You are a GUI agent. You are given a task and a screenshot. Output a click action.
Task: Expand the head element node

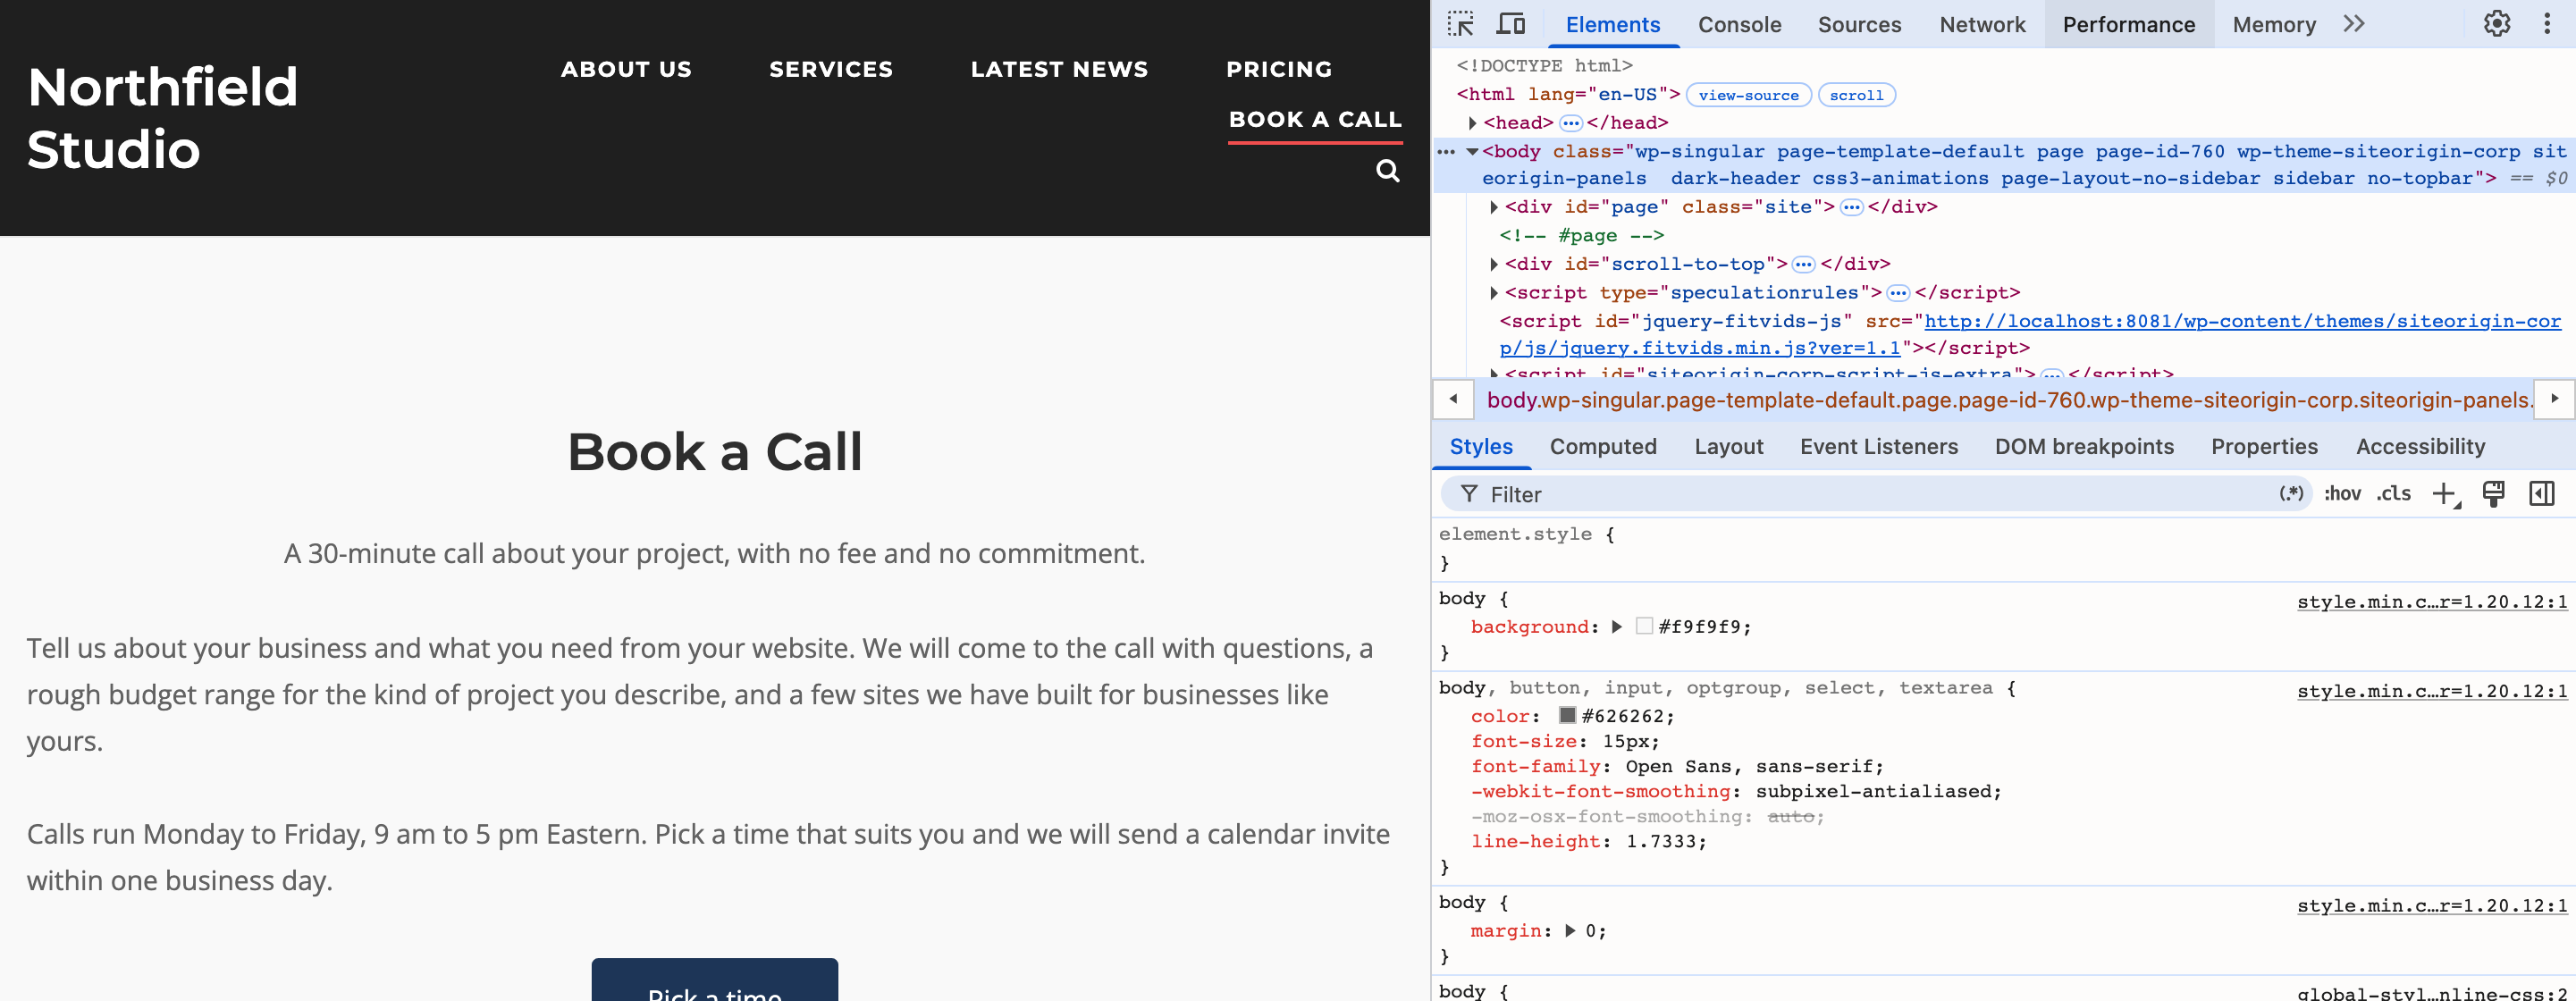tap(1472, 123)
